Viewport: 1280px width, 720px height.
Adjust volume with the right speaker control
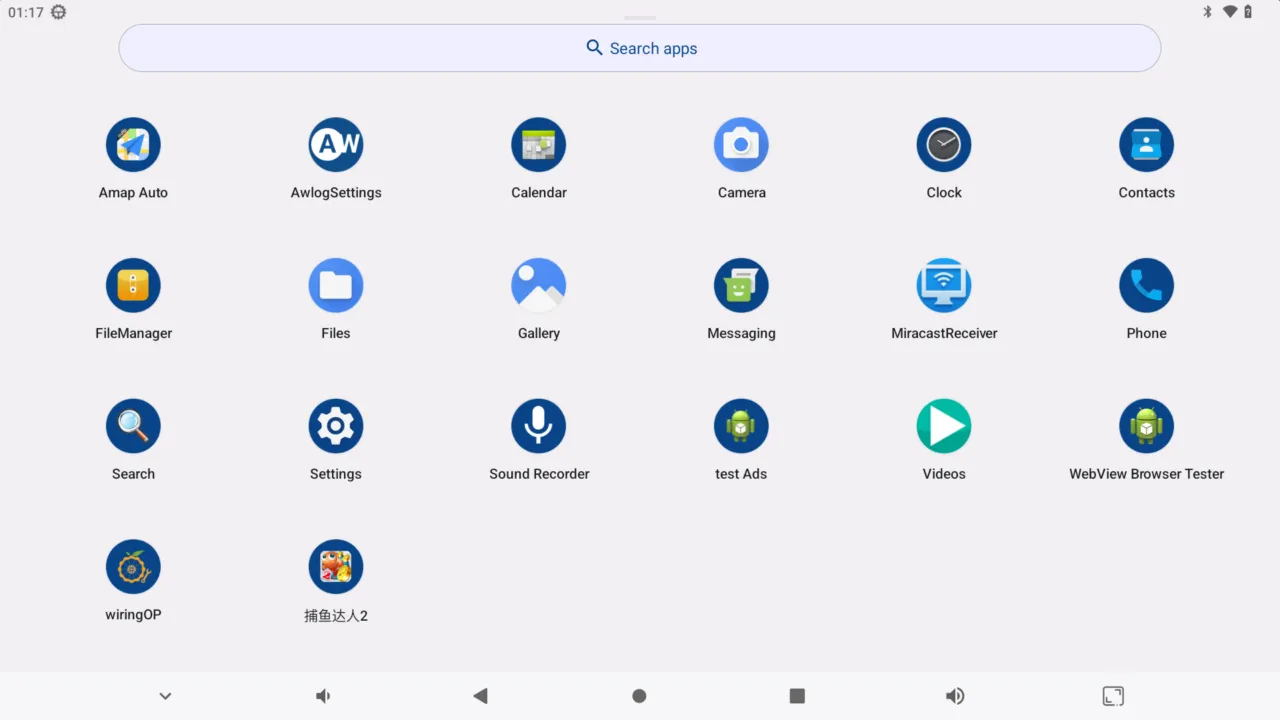click(x=954, y=695)
